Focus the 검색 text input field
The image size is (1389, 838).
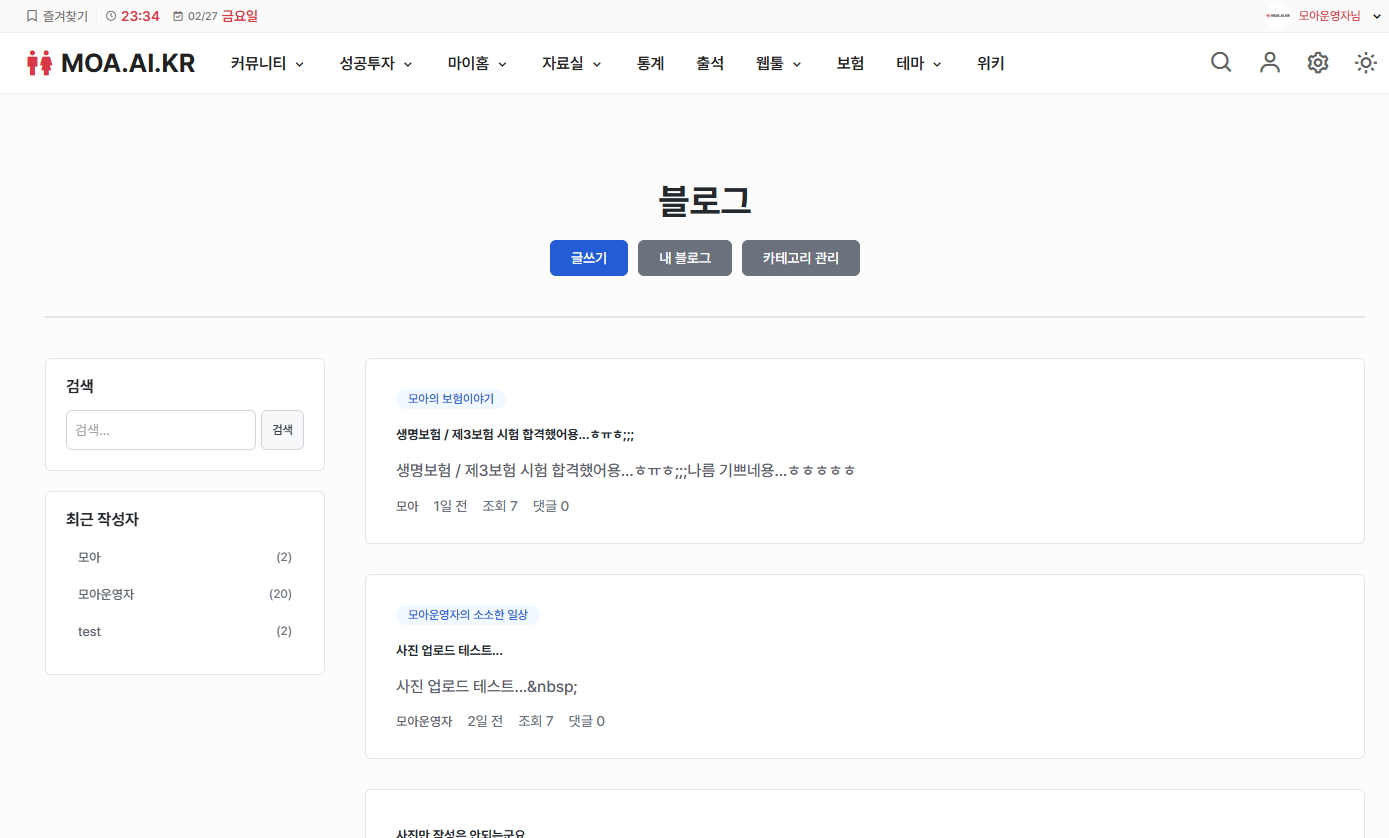coord(161,430)
